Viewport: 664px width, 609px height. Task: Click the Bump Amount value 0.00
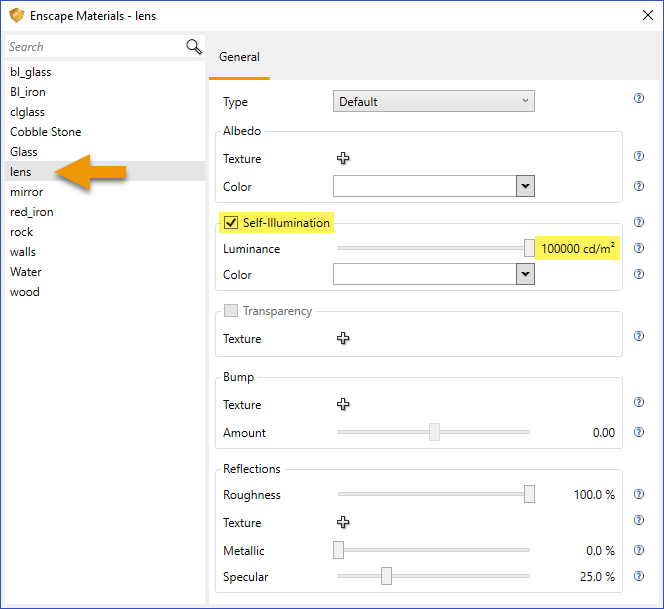[604, 432]
